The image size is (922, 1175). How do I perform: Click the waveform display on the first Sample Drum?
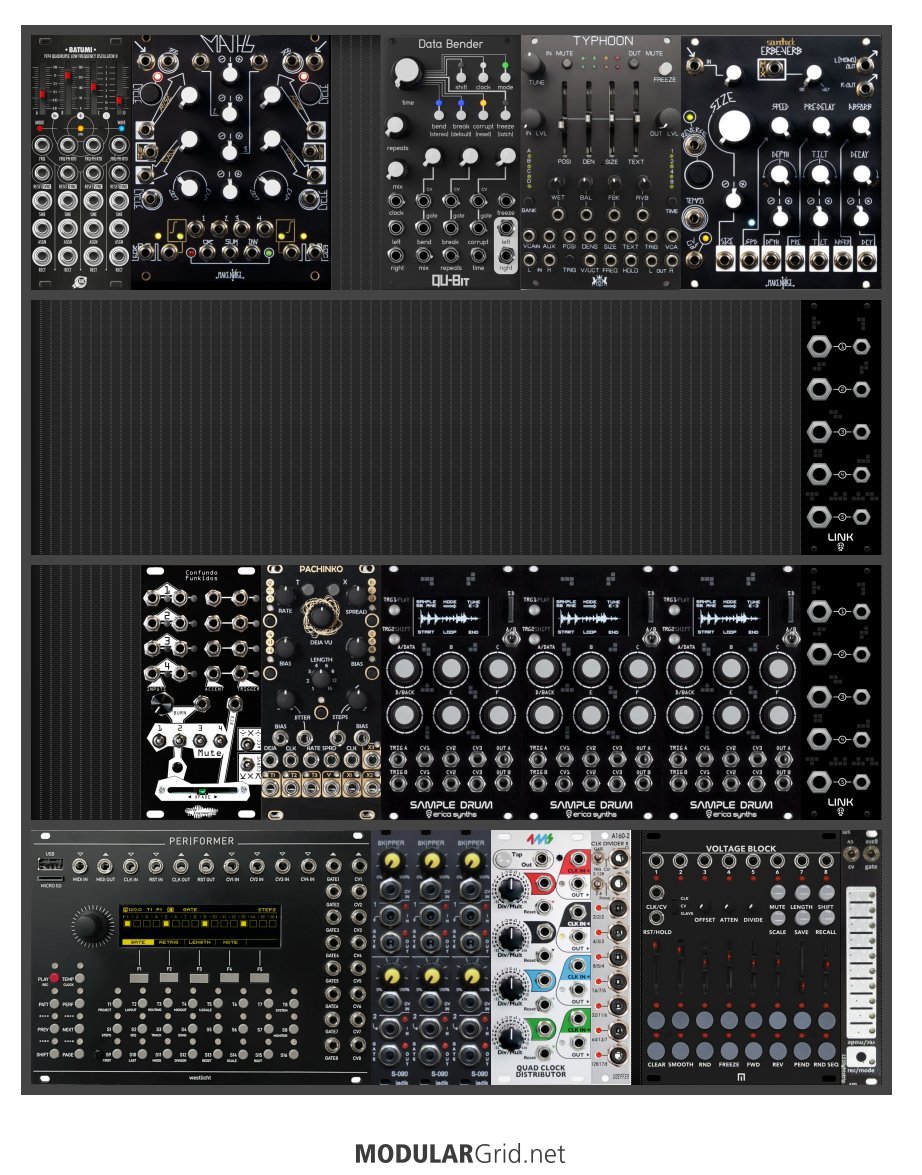pos(451,617)
